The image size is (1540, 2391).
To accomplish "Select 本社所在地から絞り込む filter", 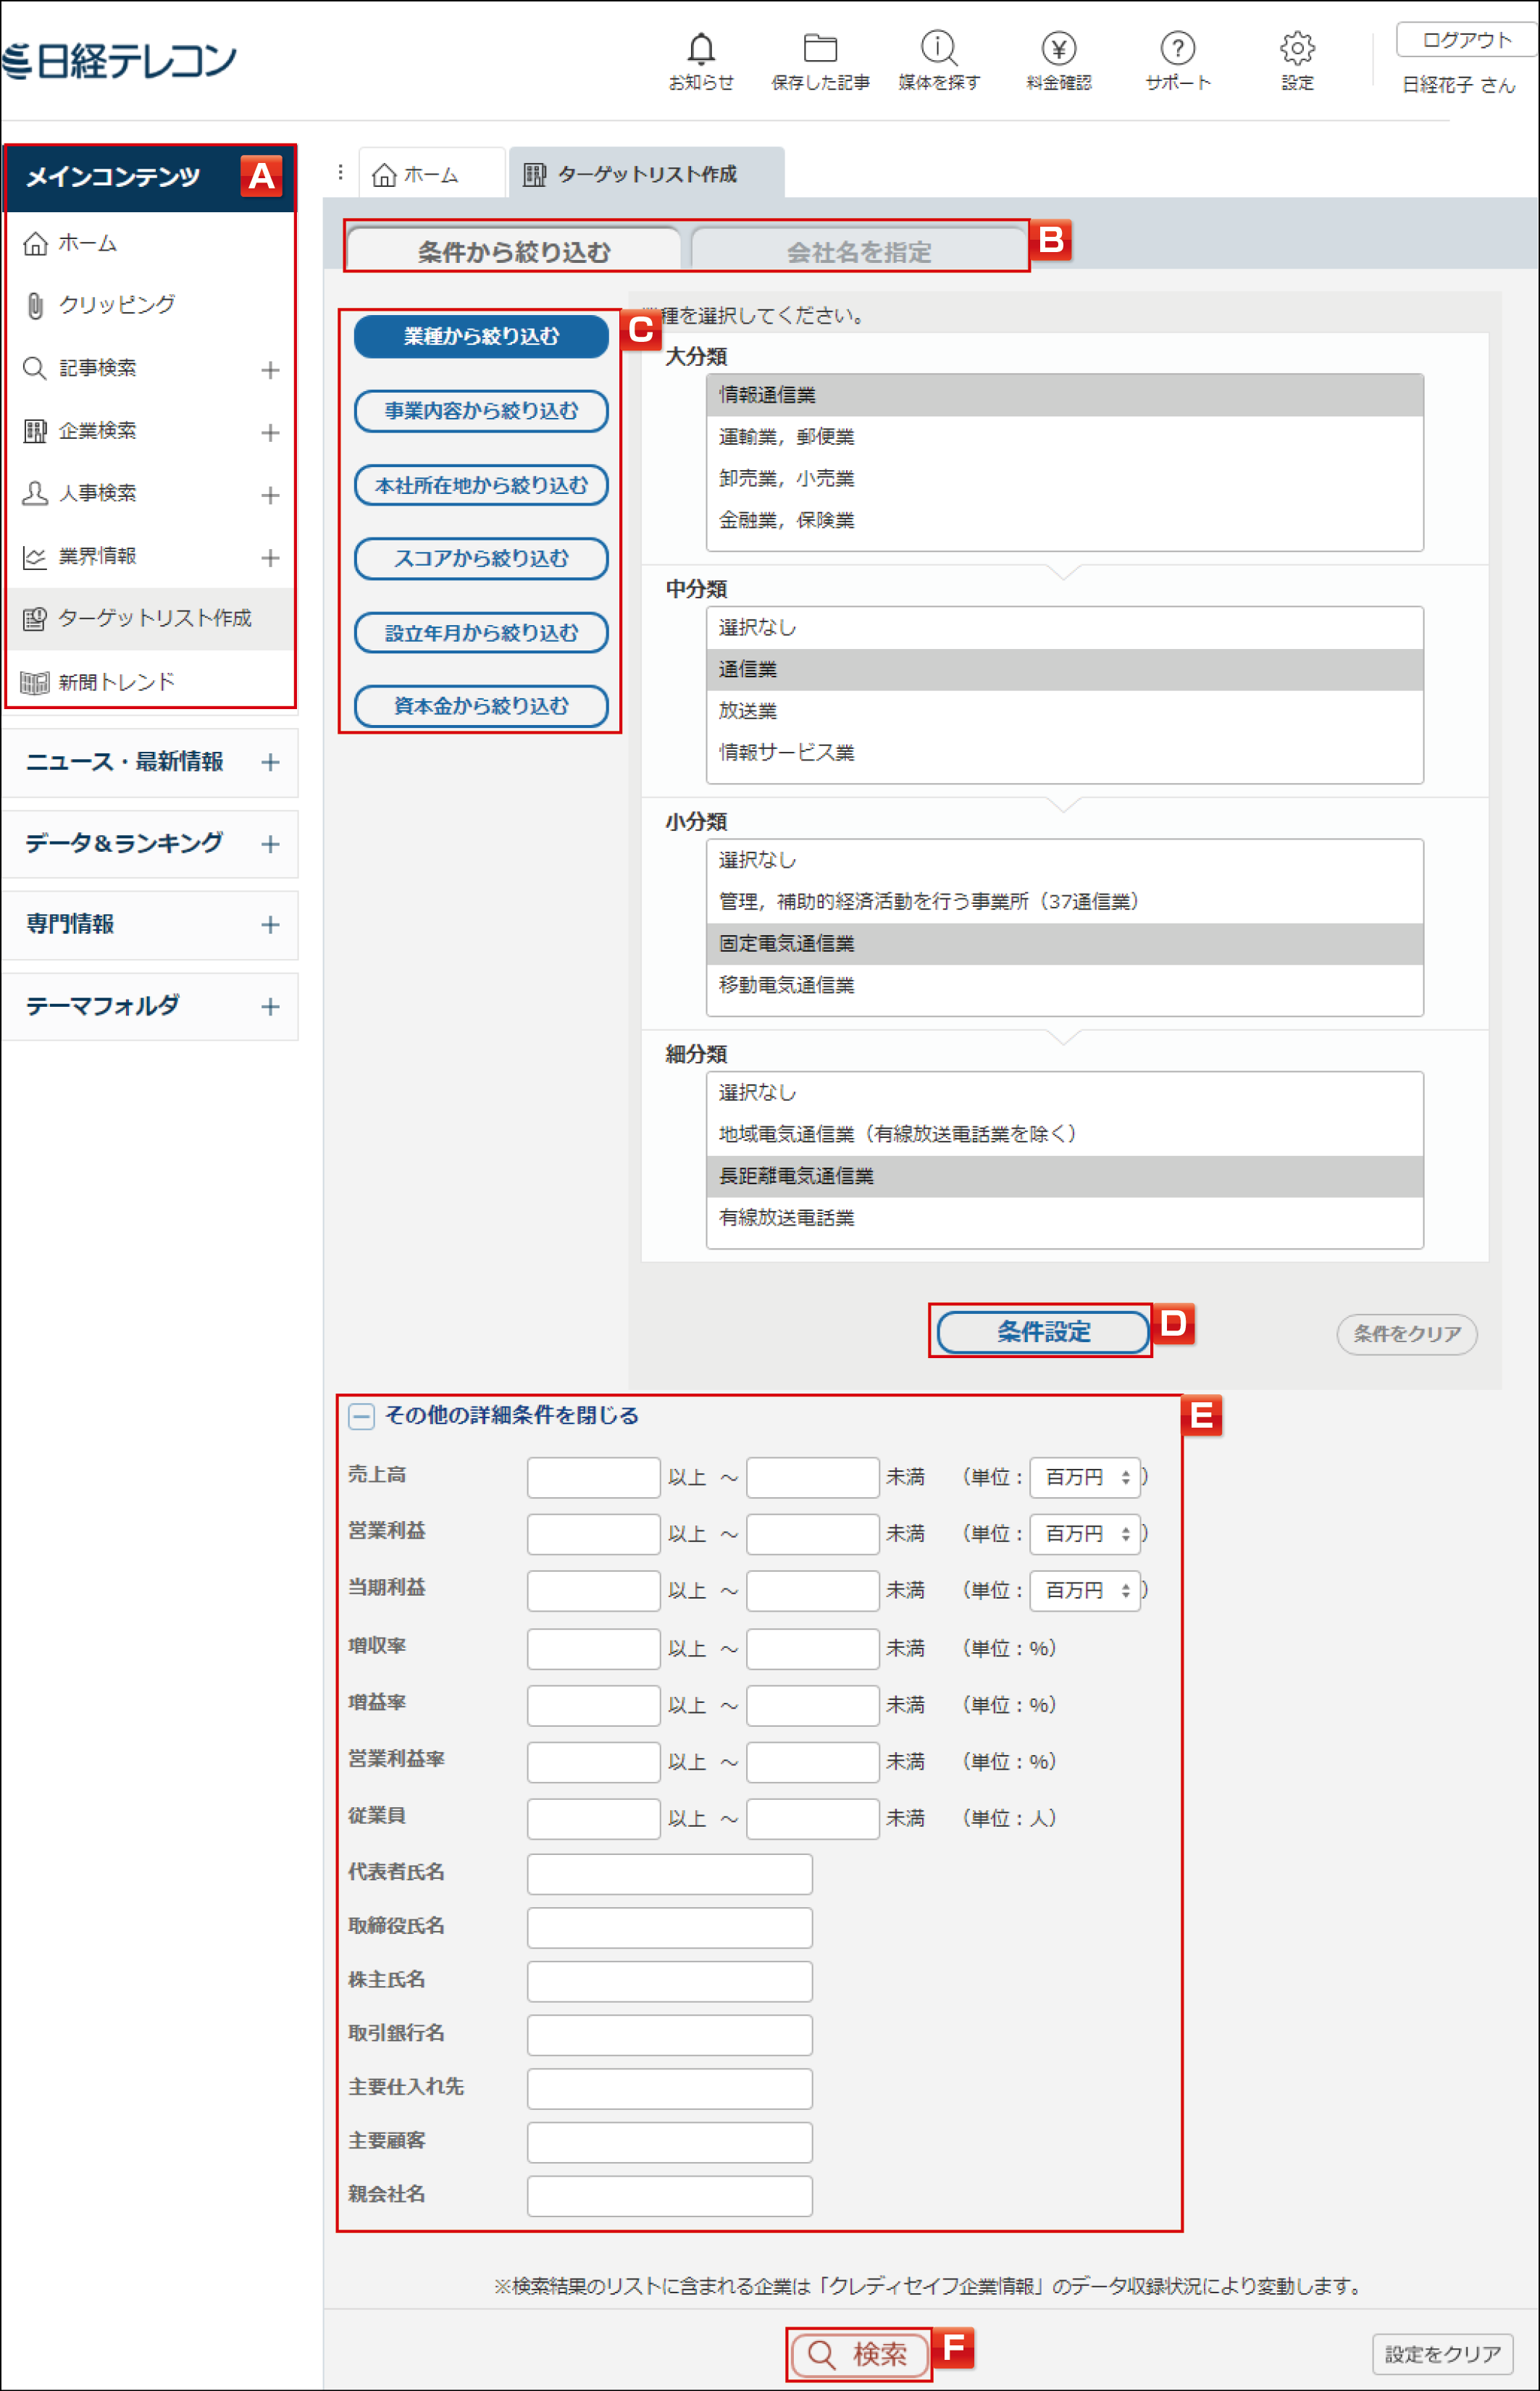I will pos(481,485).
